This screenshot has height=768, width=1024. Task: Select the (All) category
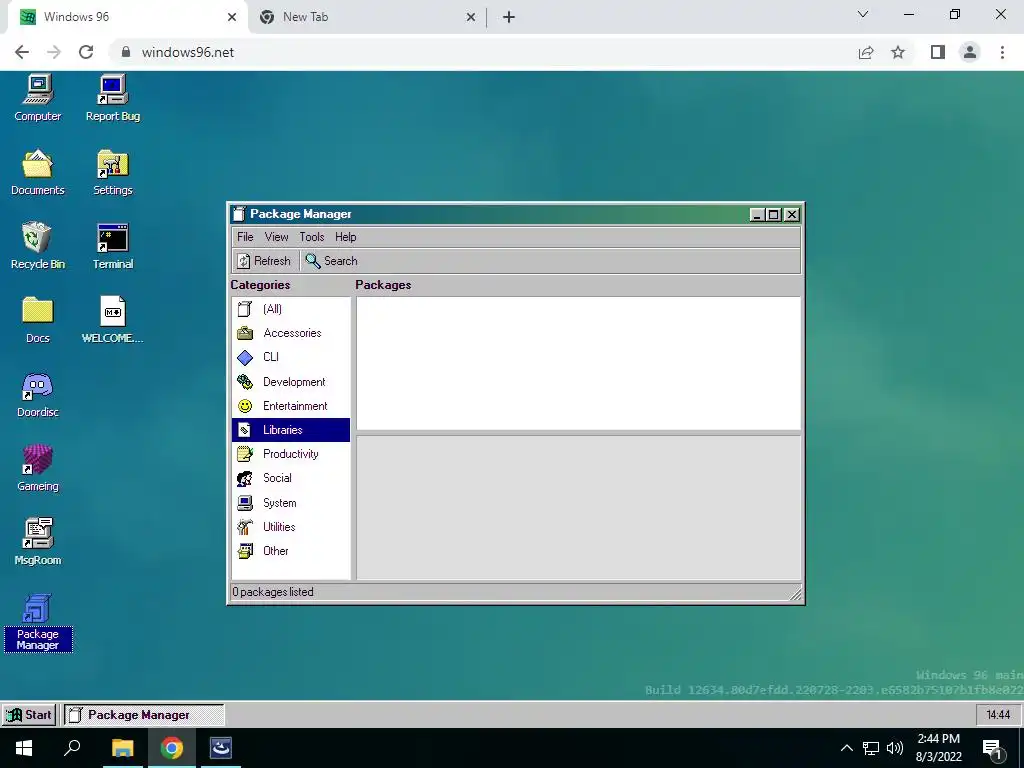coord(291,309)
